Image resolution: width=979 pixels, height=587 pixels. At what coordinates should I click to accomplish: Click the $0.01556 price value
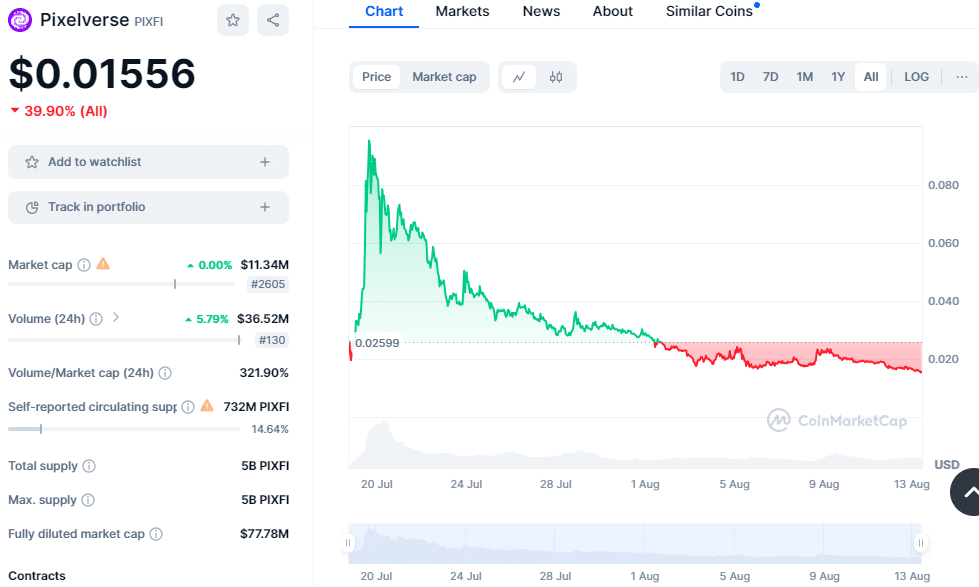102,74
